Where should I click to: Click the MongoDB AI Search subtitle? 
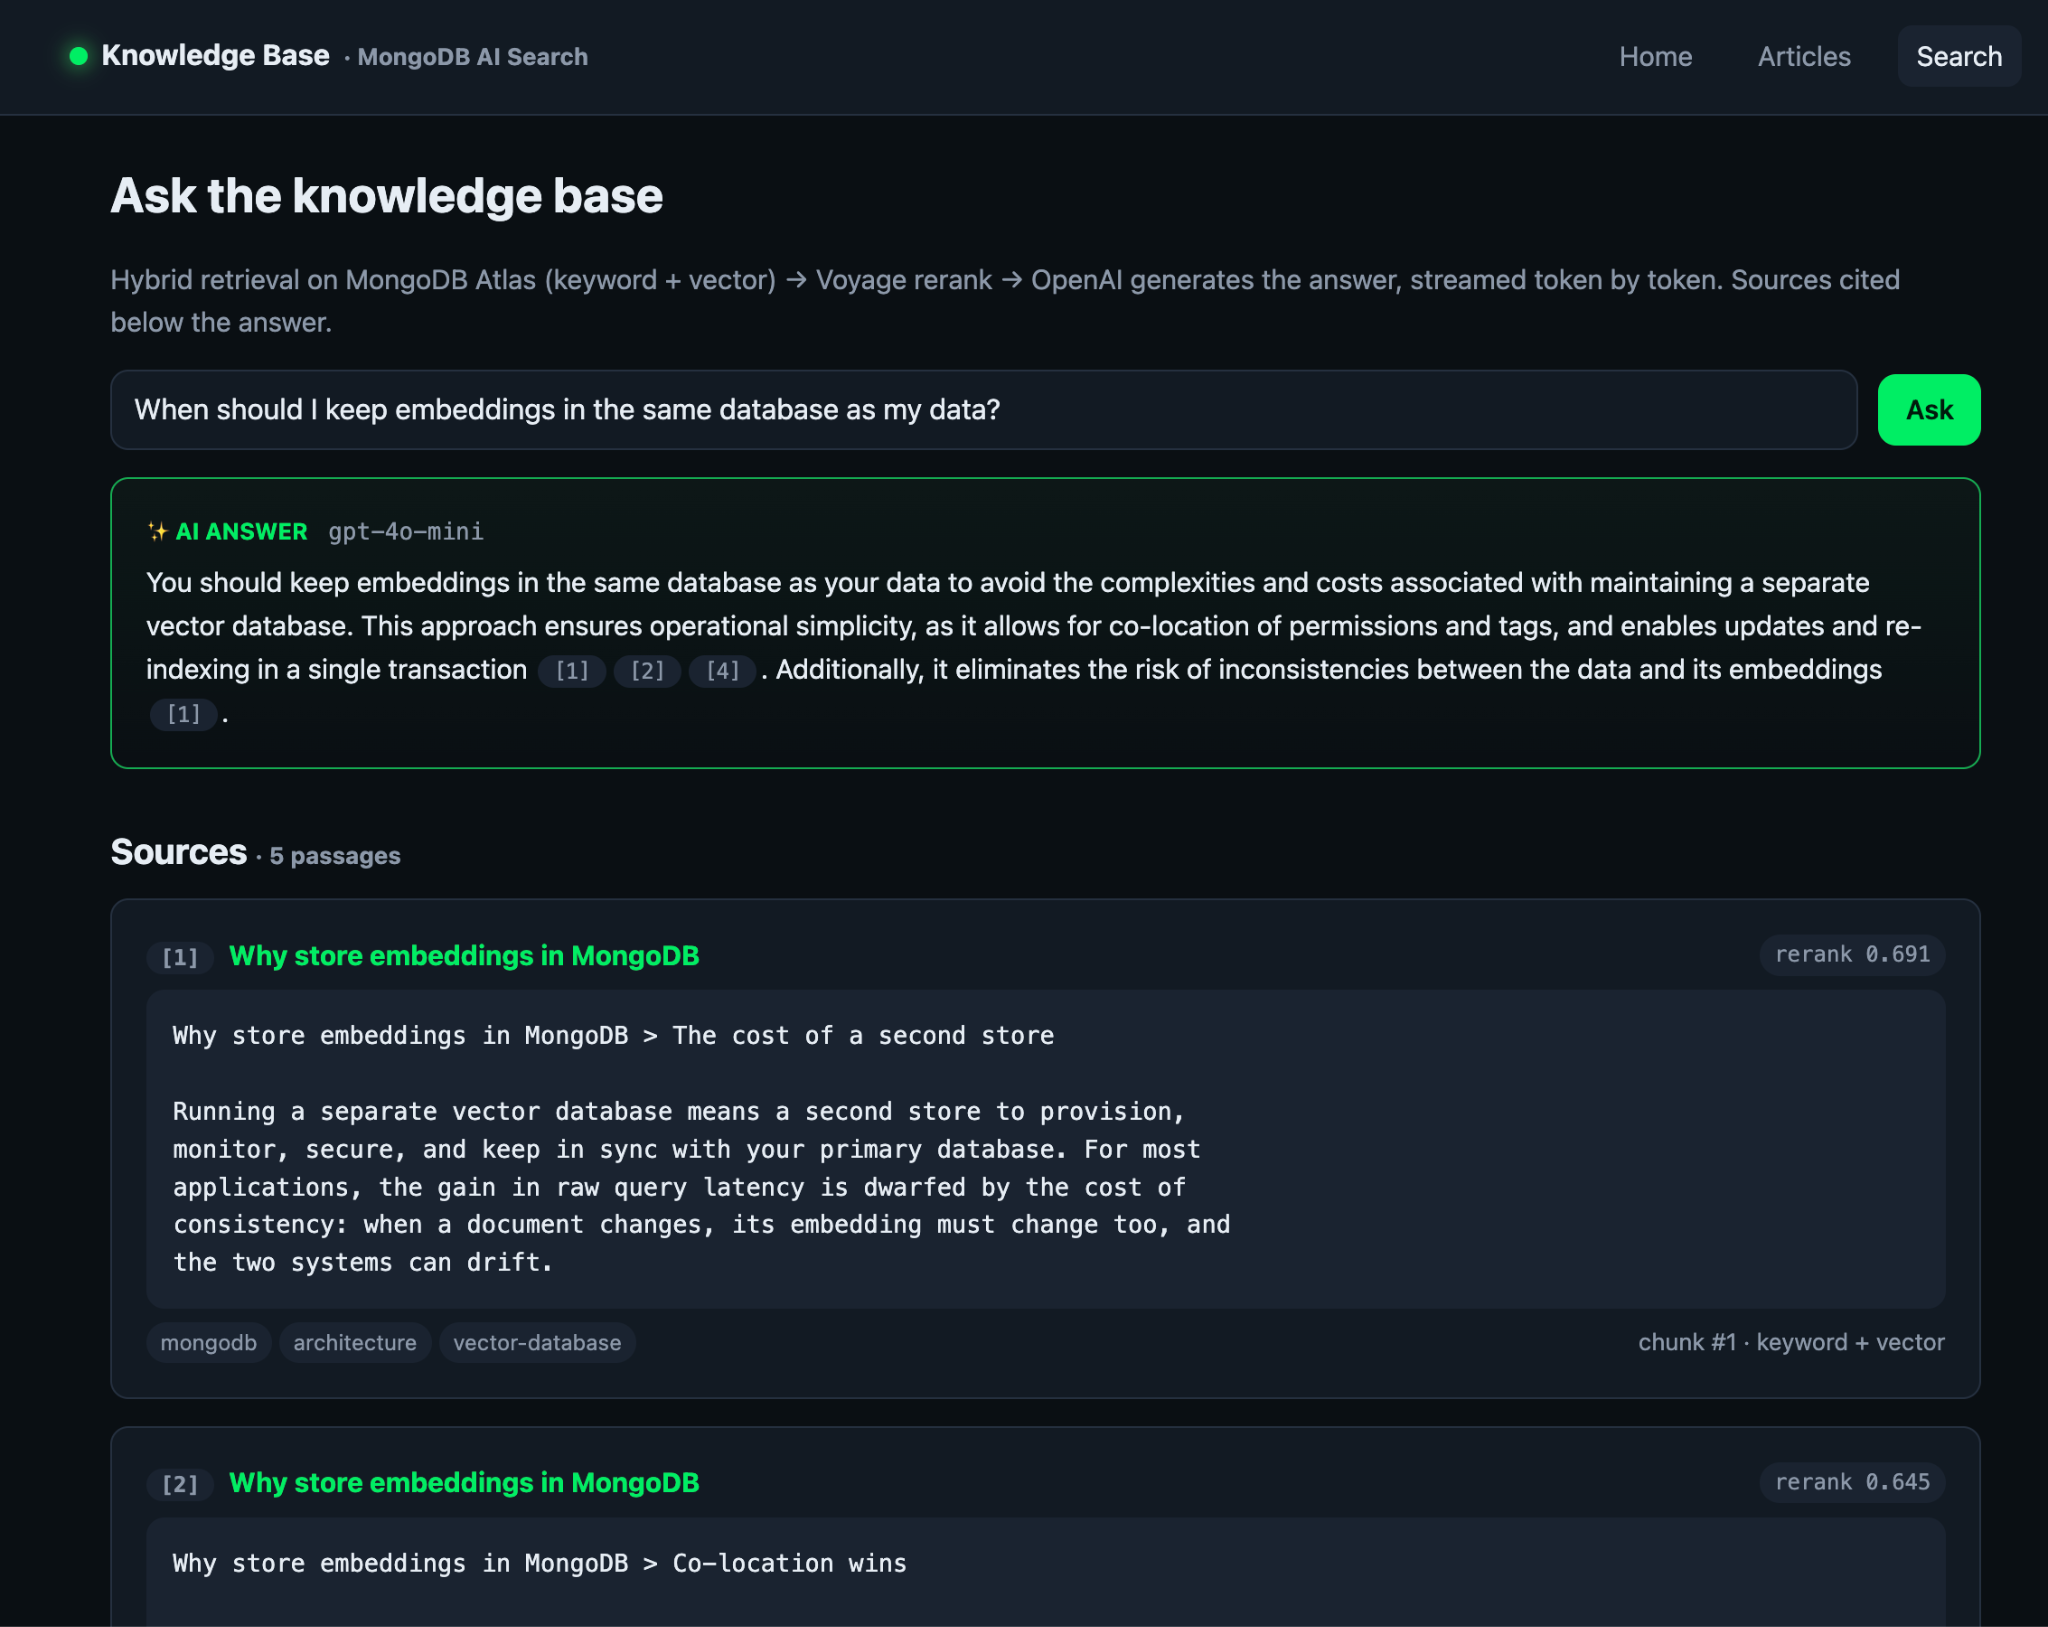[x=472, y=57]
